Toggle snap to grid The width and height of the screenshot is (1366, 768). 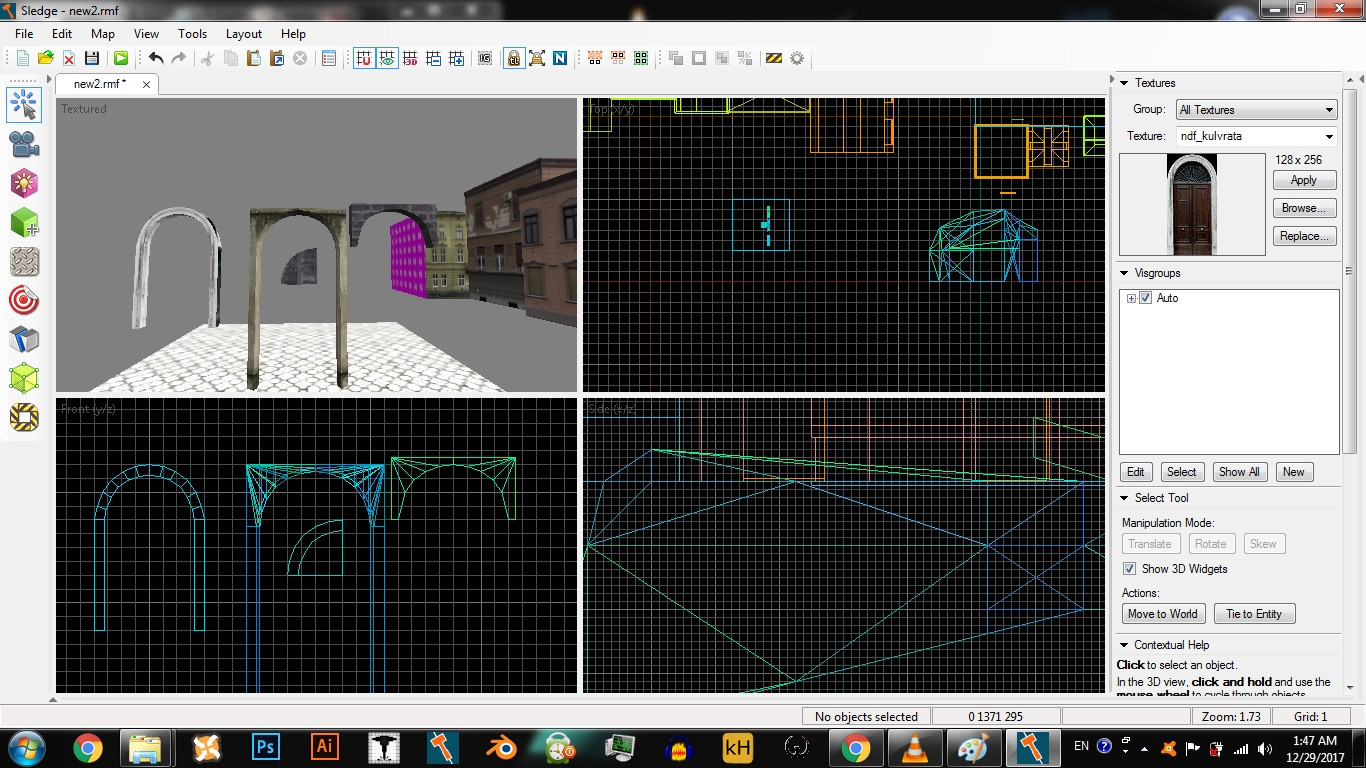[x=364, y=59]
